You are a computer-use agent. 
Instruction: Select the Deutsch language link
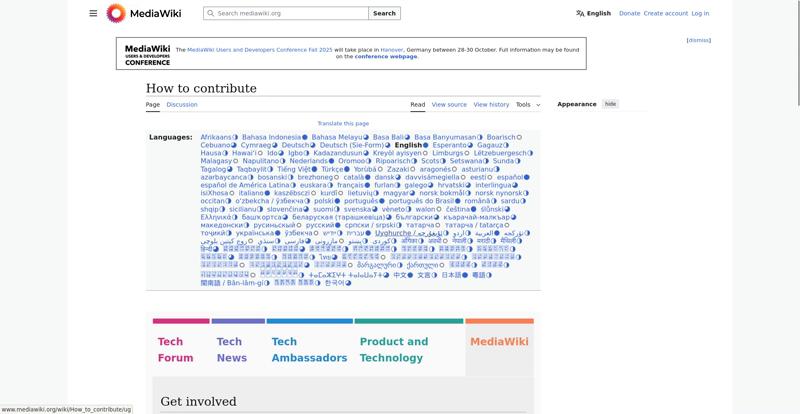295,145
